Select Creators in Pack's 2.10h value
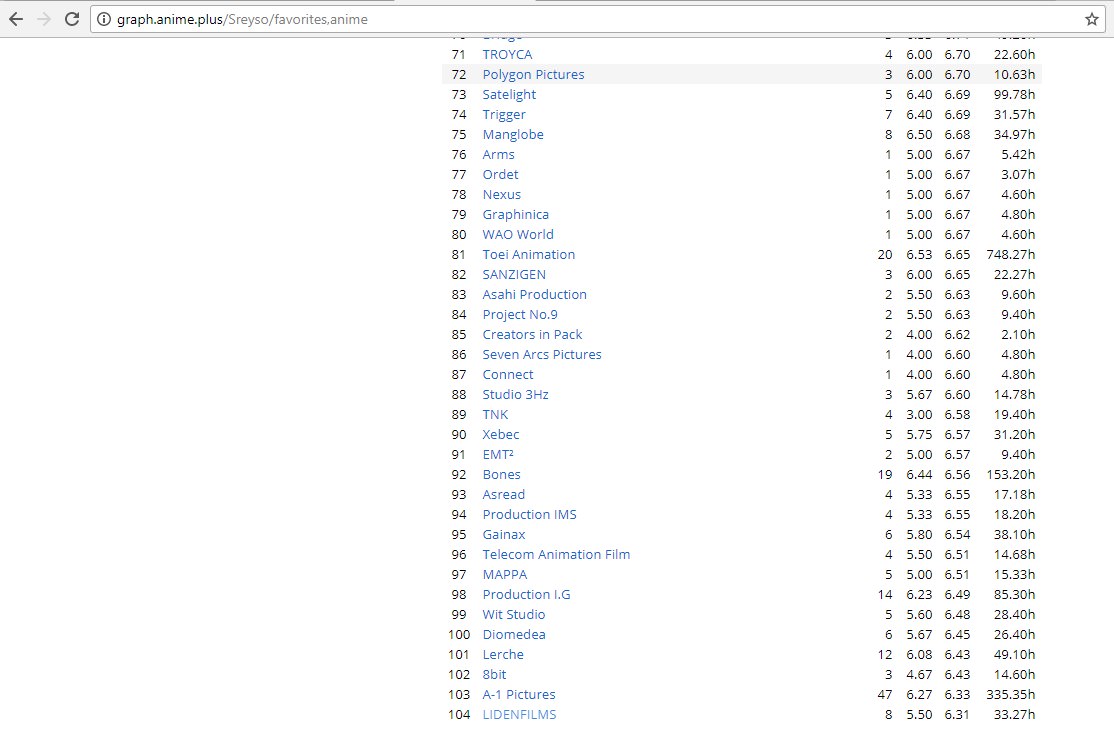1114x740 pixels. 1017,334
